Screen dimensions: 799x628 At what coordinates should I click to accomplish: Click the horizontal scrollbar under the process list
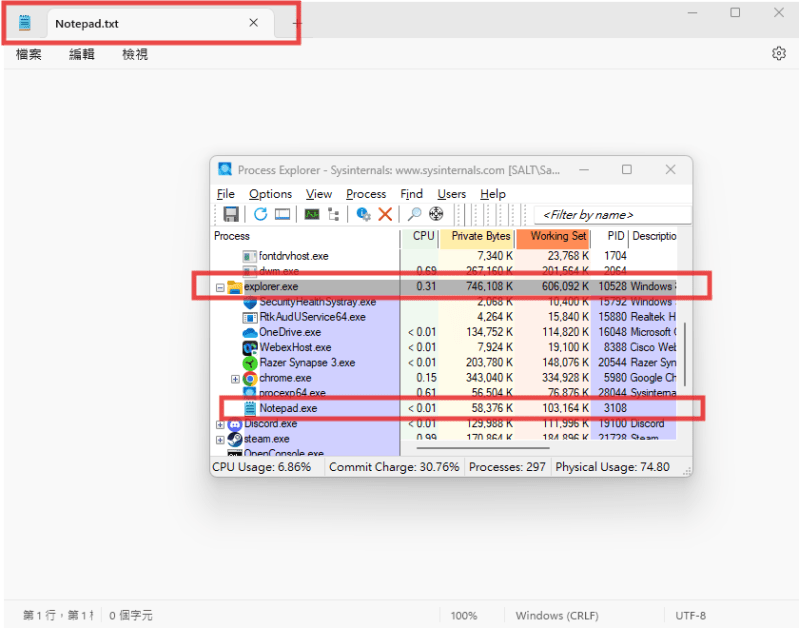[x=483, y=448]
